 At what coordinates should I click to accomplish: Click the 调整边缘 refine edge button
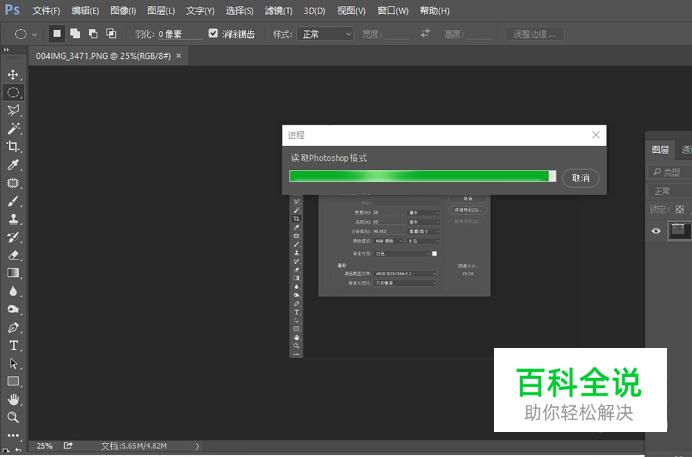tap(534, 34)
